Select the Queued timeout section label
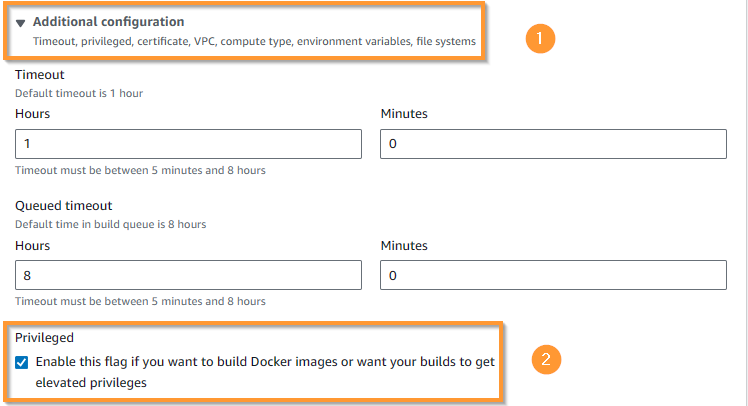Image resolution: width=748 pixels, height=406 pixels. [x=63, y=206]
